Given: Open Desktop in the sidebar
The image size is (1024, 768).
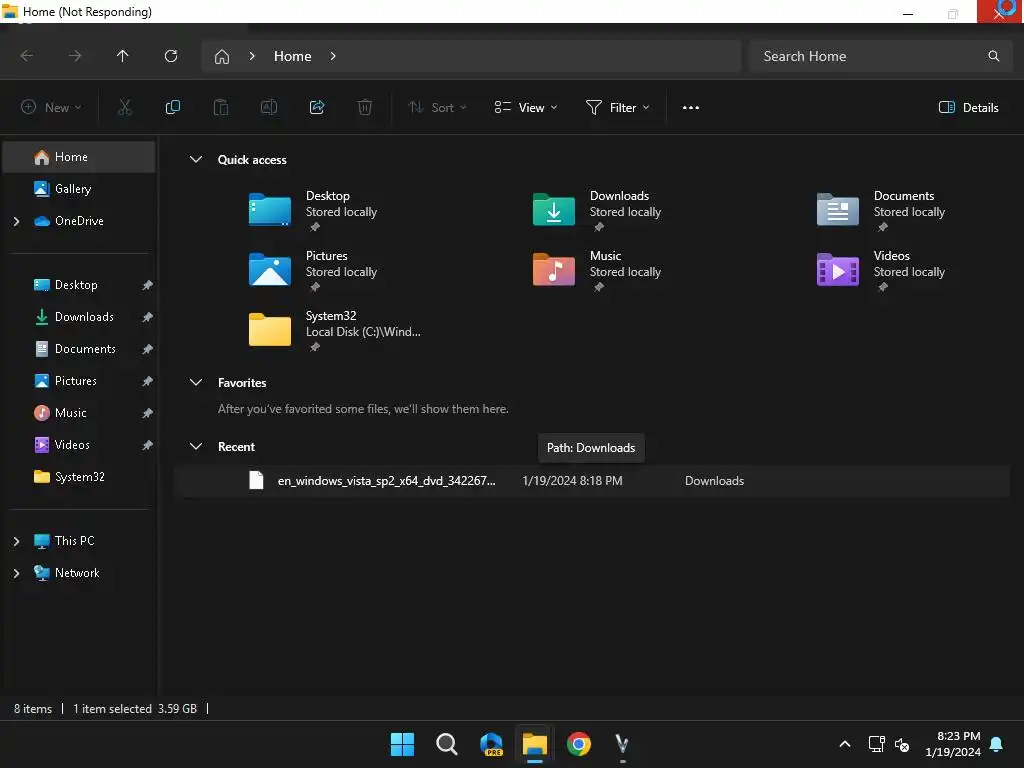Looking at the screenshot, I should [79, 285].
